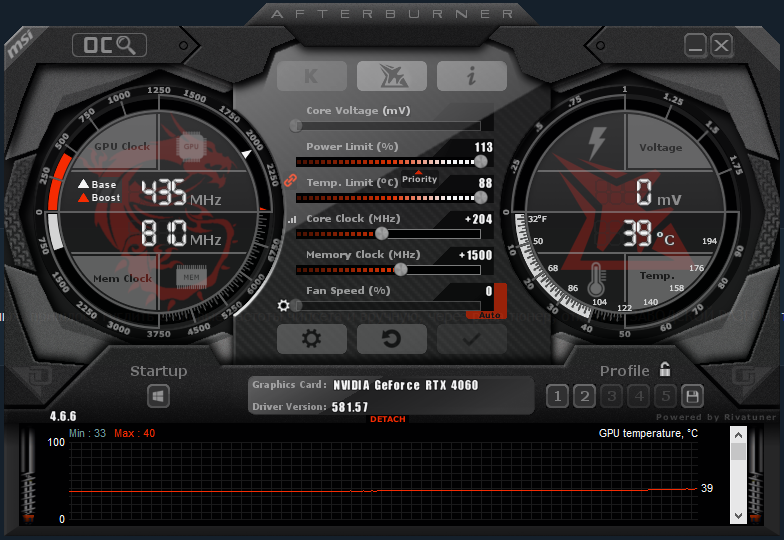Select profile slot 4

coord(638,396)
